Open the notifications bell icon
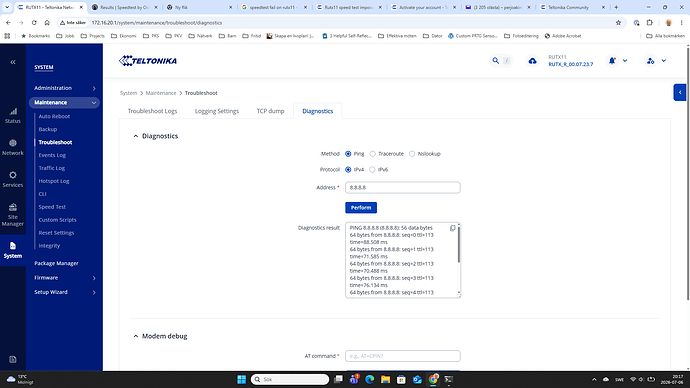Viewport: 690px width, 388px height. pos(612,61)
